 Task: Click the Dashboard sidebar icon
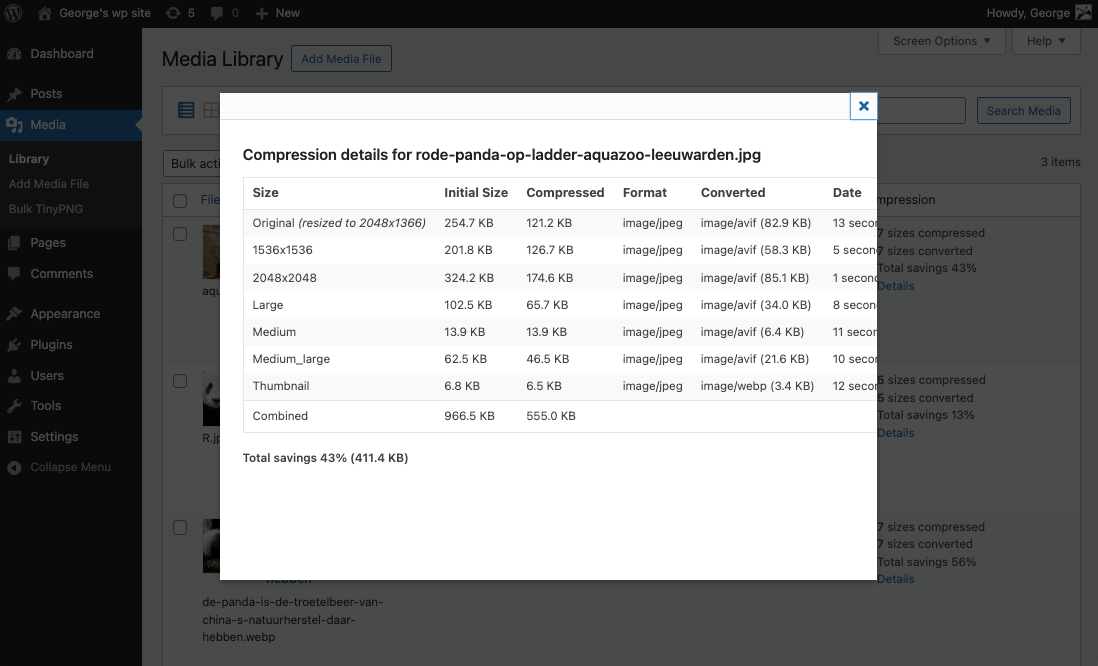click(15, 54)
